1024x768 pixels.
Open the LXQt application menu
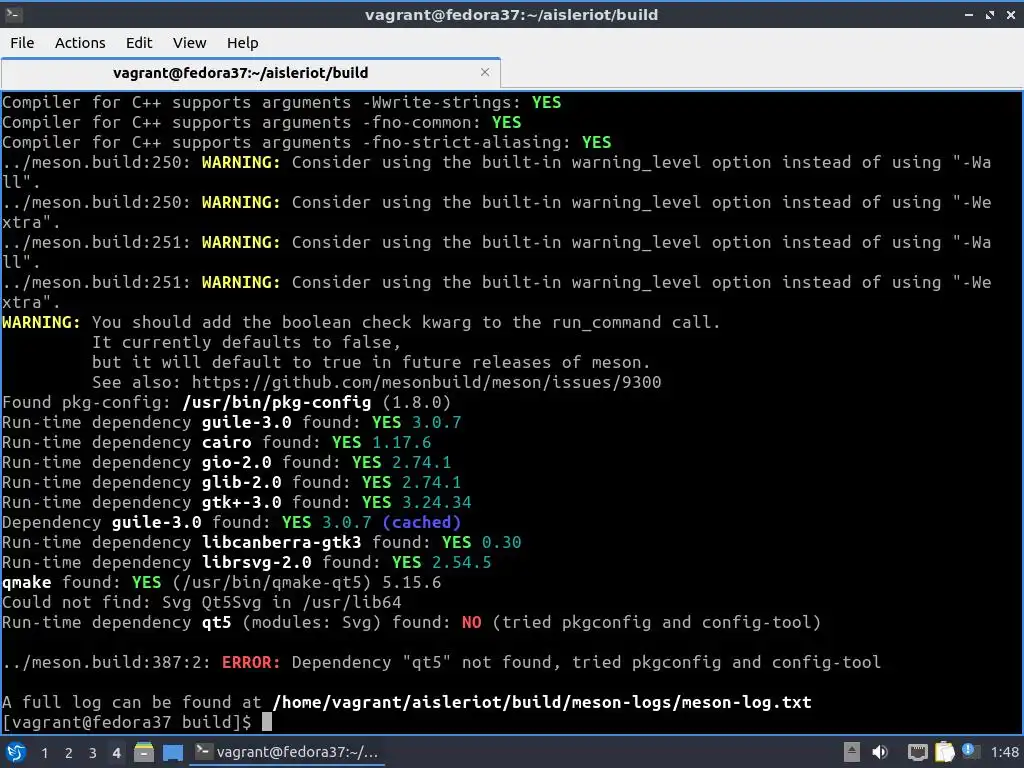point(16,752)
